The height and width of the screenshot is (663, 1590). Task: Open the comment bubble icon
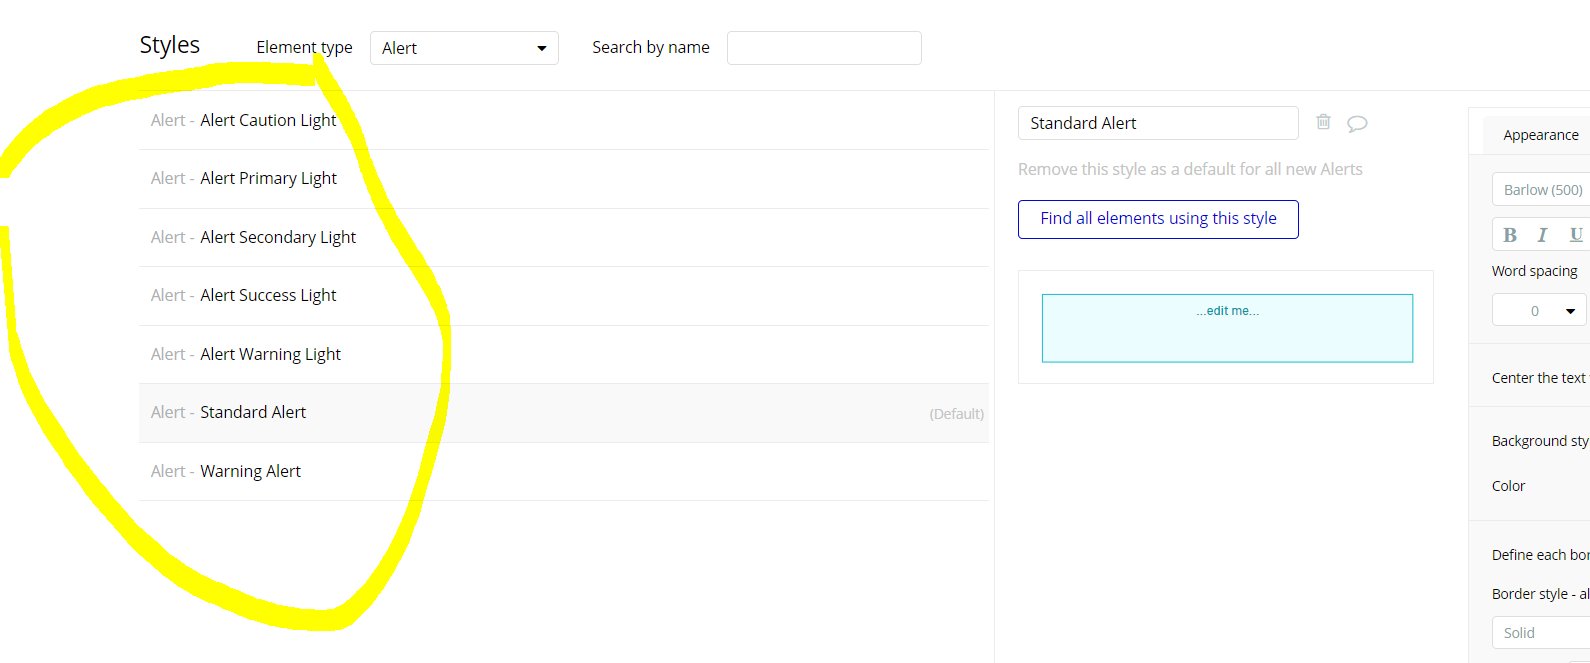tap(1357, 123)
